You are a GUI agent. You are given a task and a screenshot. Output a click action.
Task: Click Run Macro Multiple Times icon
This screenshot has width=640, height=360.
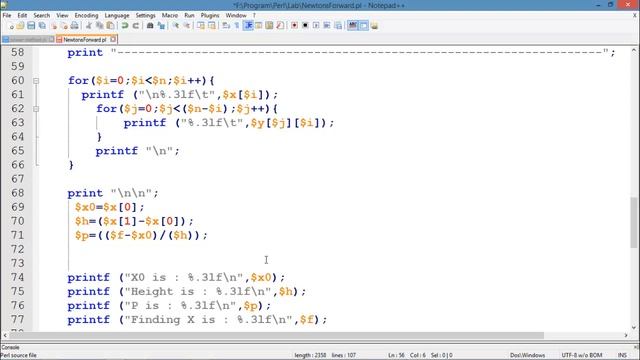[x=327, y=26]
